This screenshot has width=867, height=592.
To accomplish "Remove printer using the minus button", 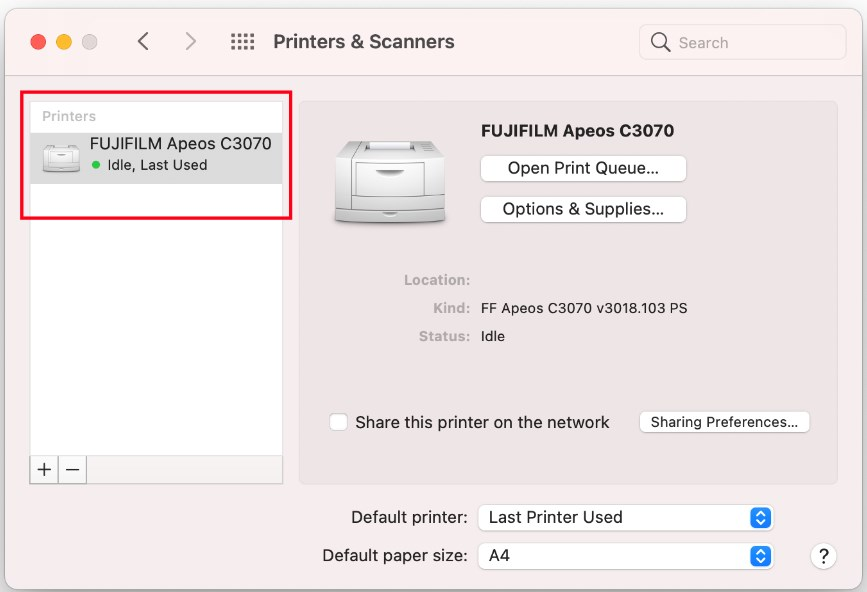I will coord(72,470).
